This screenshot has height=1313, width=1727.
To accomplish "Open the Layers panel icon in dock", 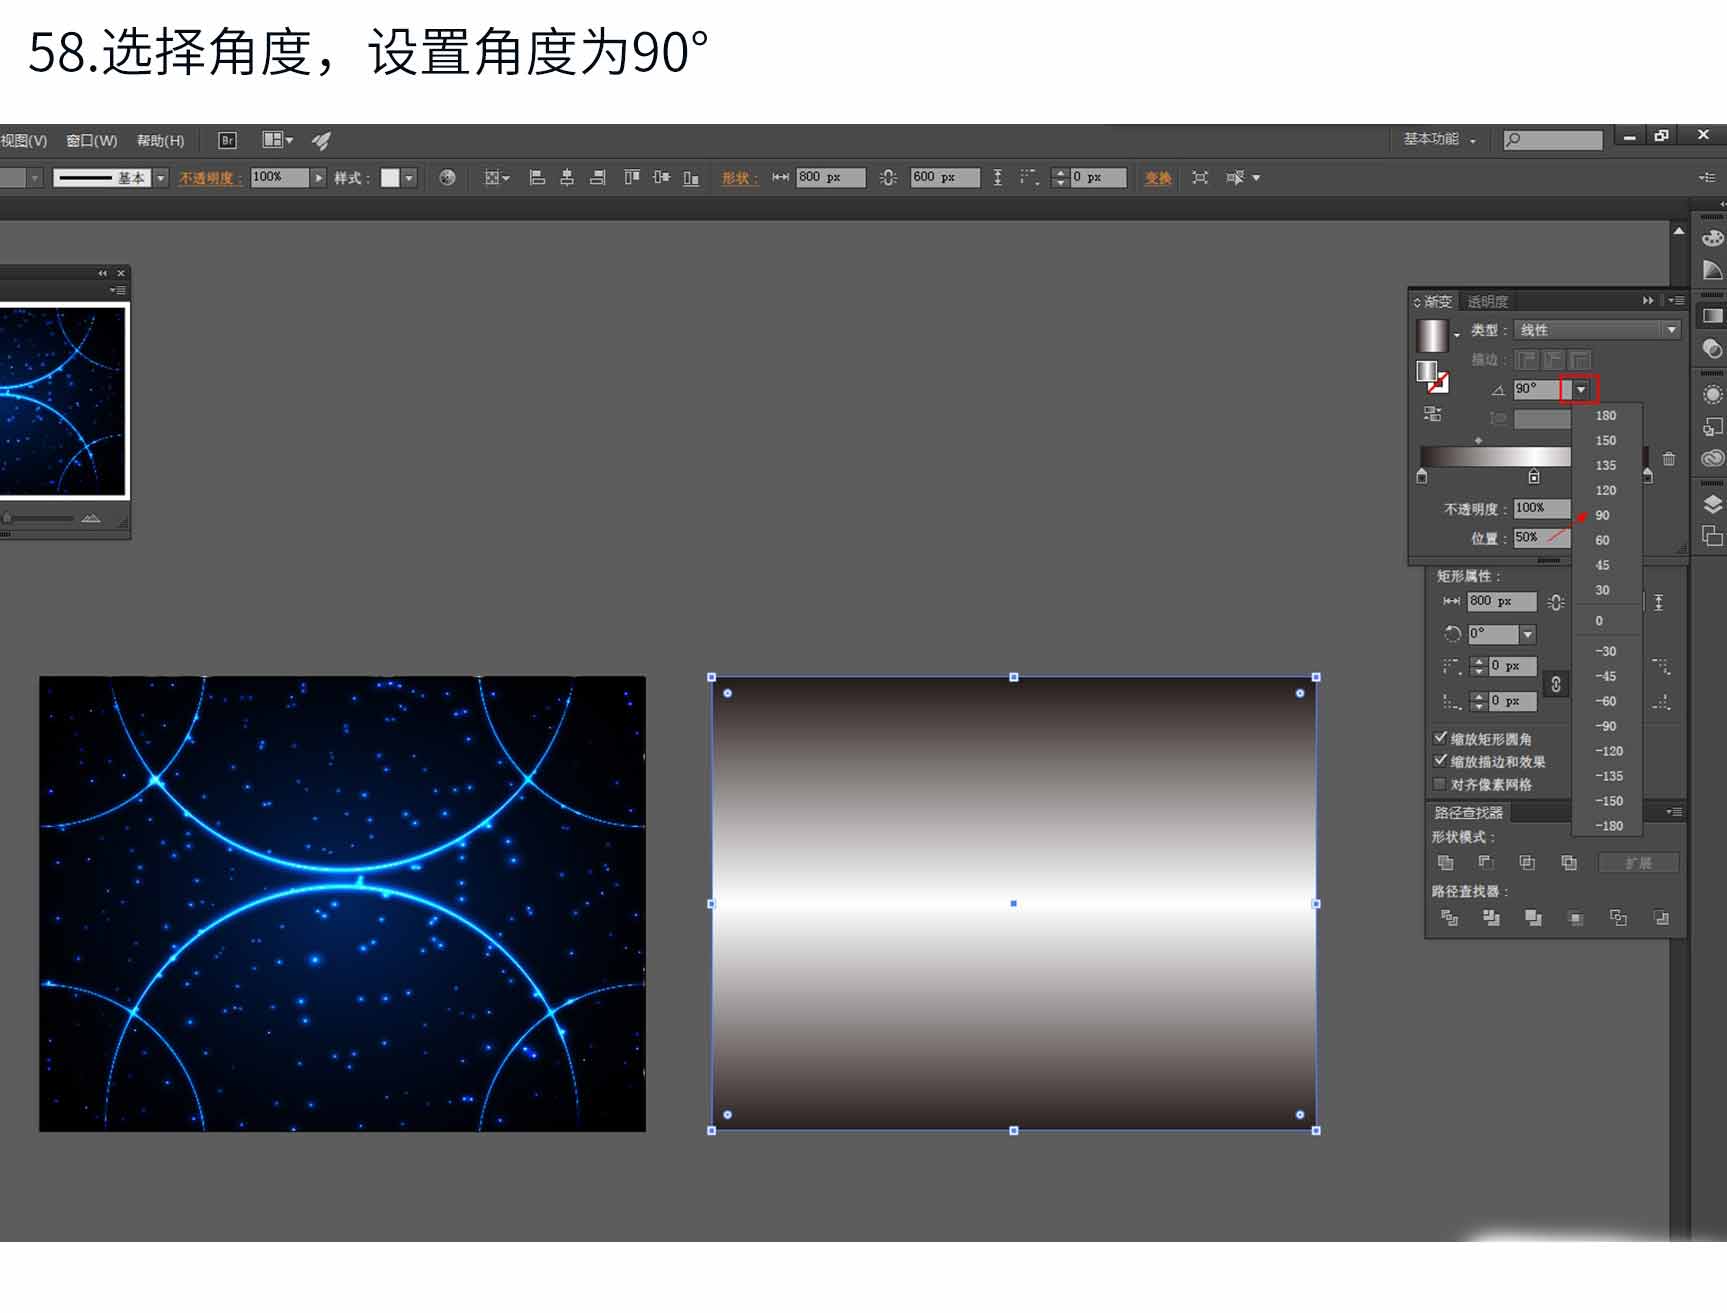I will click(1712, 504).
